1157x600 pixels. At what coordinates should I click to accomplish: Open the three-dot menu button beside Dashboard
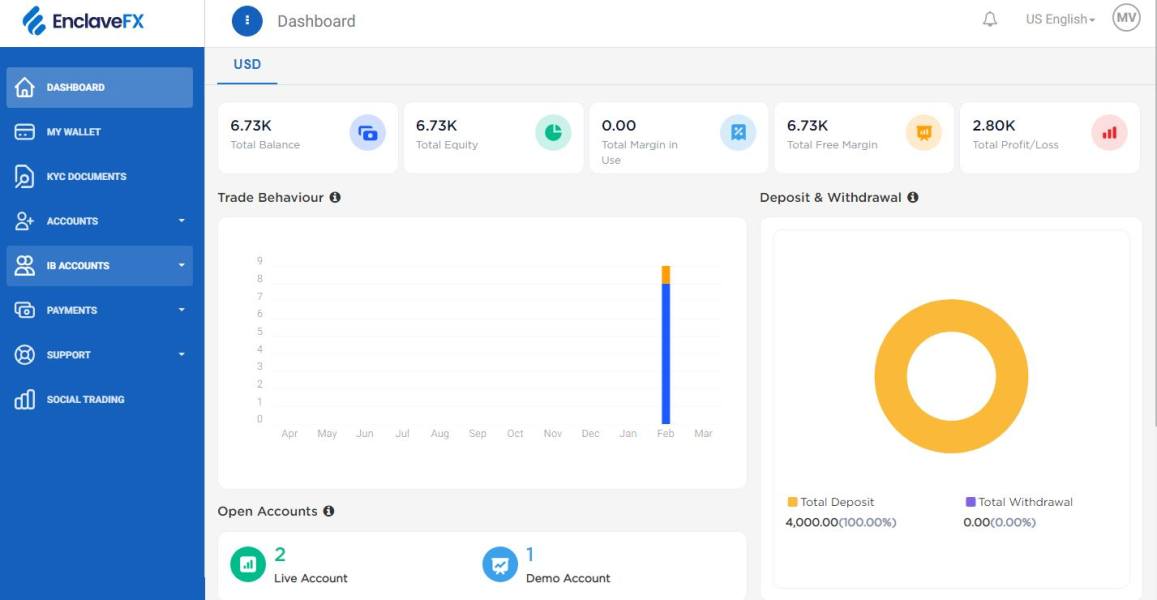coord(247,20)
